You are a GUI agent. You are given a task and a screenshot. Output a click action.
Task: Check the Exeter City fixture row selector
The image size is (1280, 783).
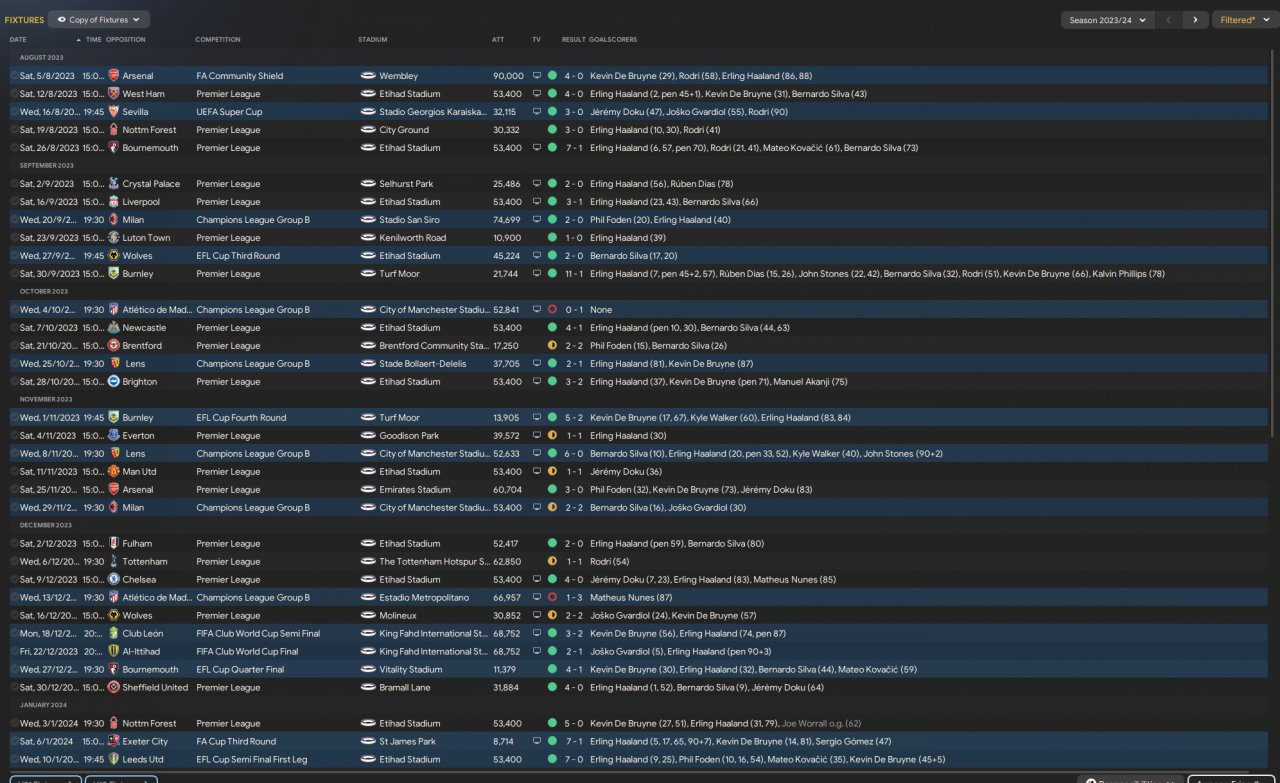14,742
